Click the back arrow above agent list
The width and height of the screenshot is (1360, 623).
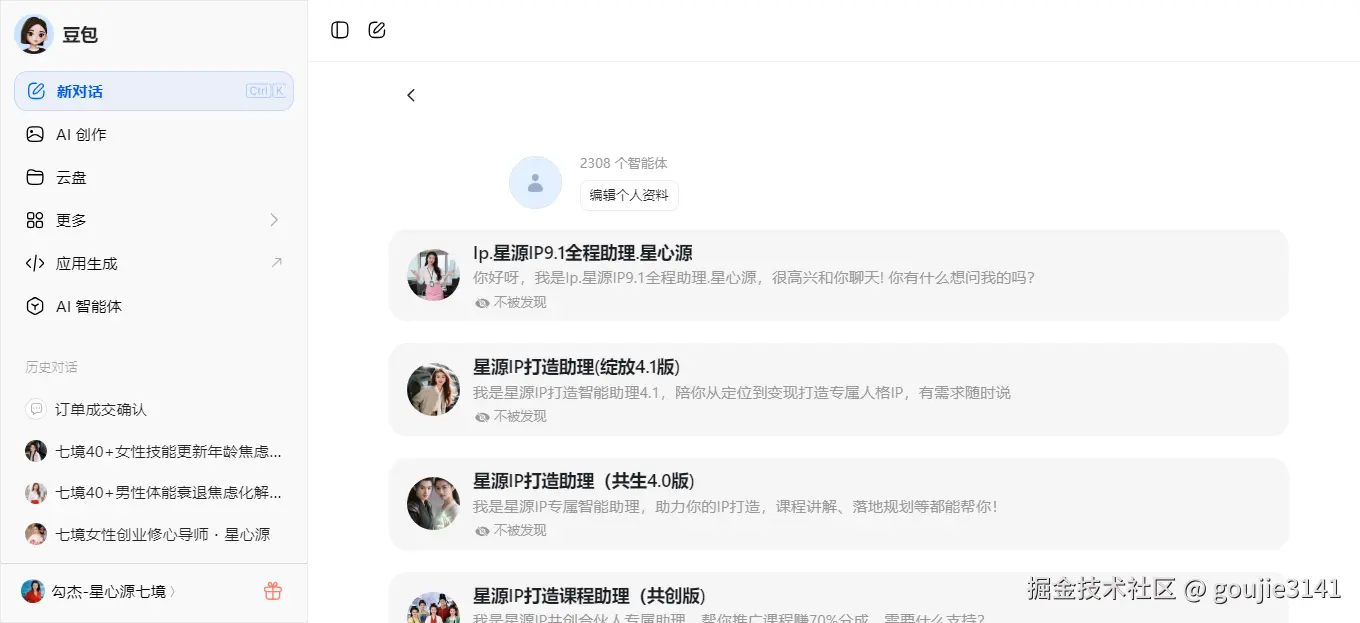411,95
